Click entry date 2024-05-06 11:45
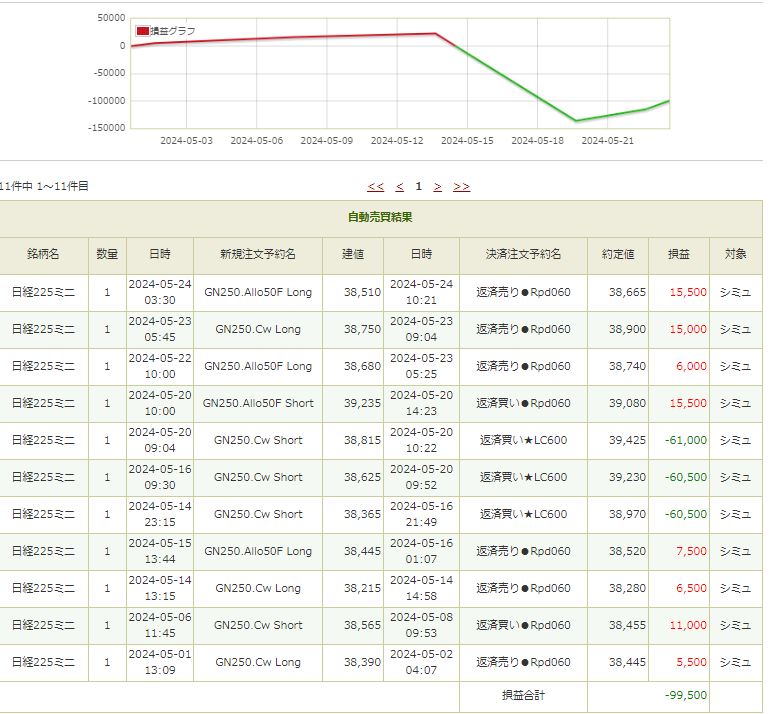Image resolution: width=775 pixels, height=714 pixels. coord(160,626)
